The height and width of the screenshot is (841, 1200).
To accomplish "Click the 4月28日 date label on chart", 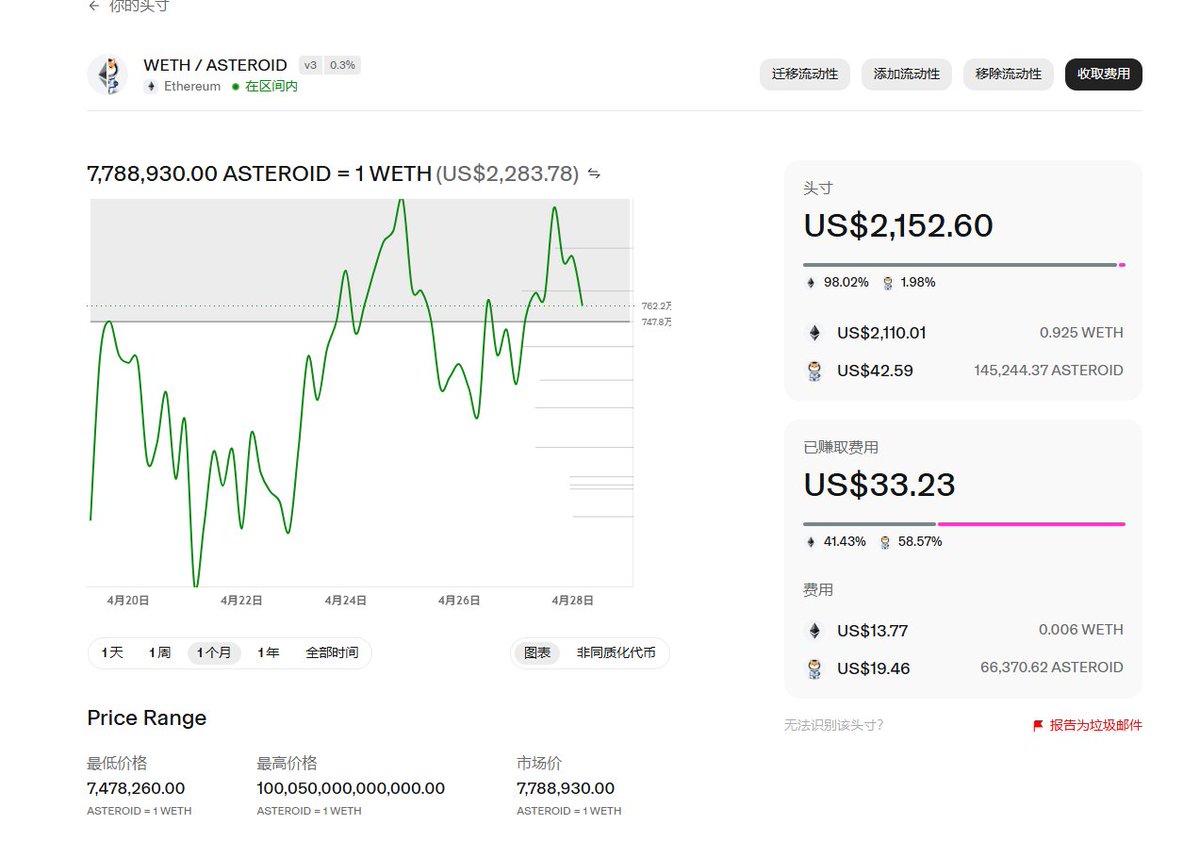I will [x=572, y=601].
